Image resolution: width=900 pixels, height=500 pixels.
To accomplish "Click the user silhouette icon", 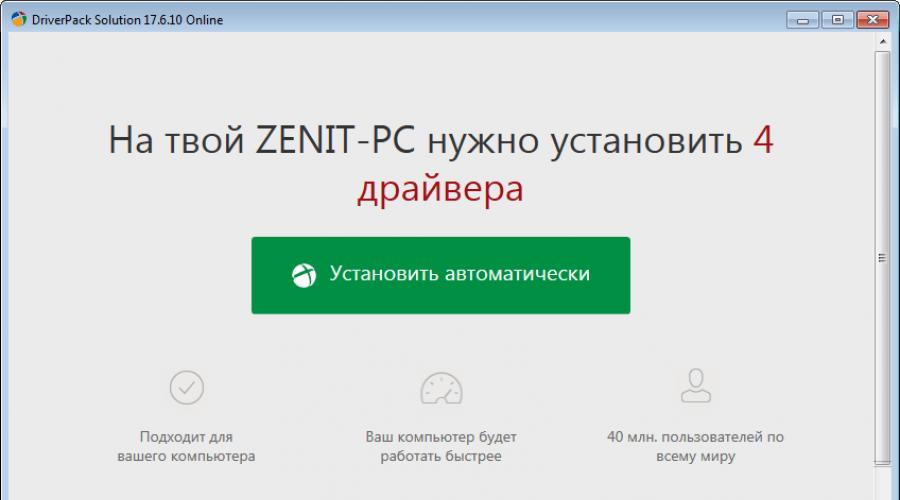I will tap(694, 385).
